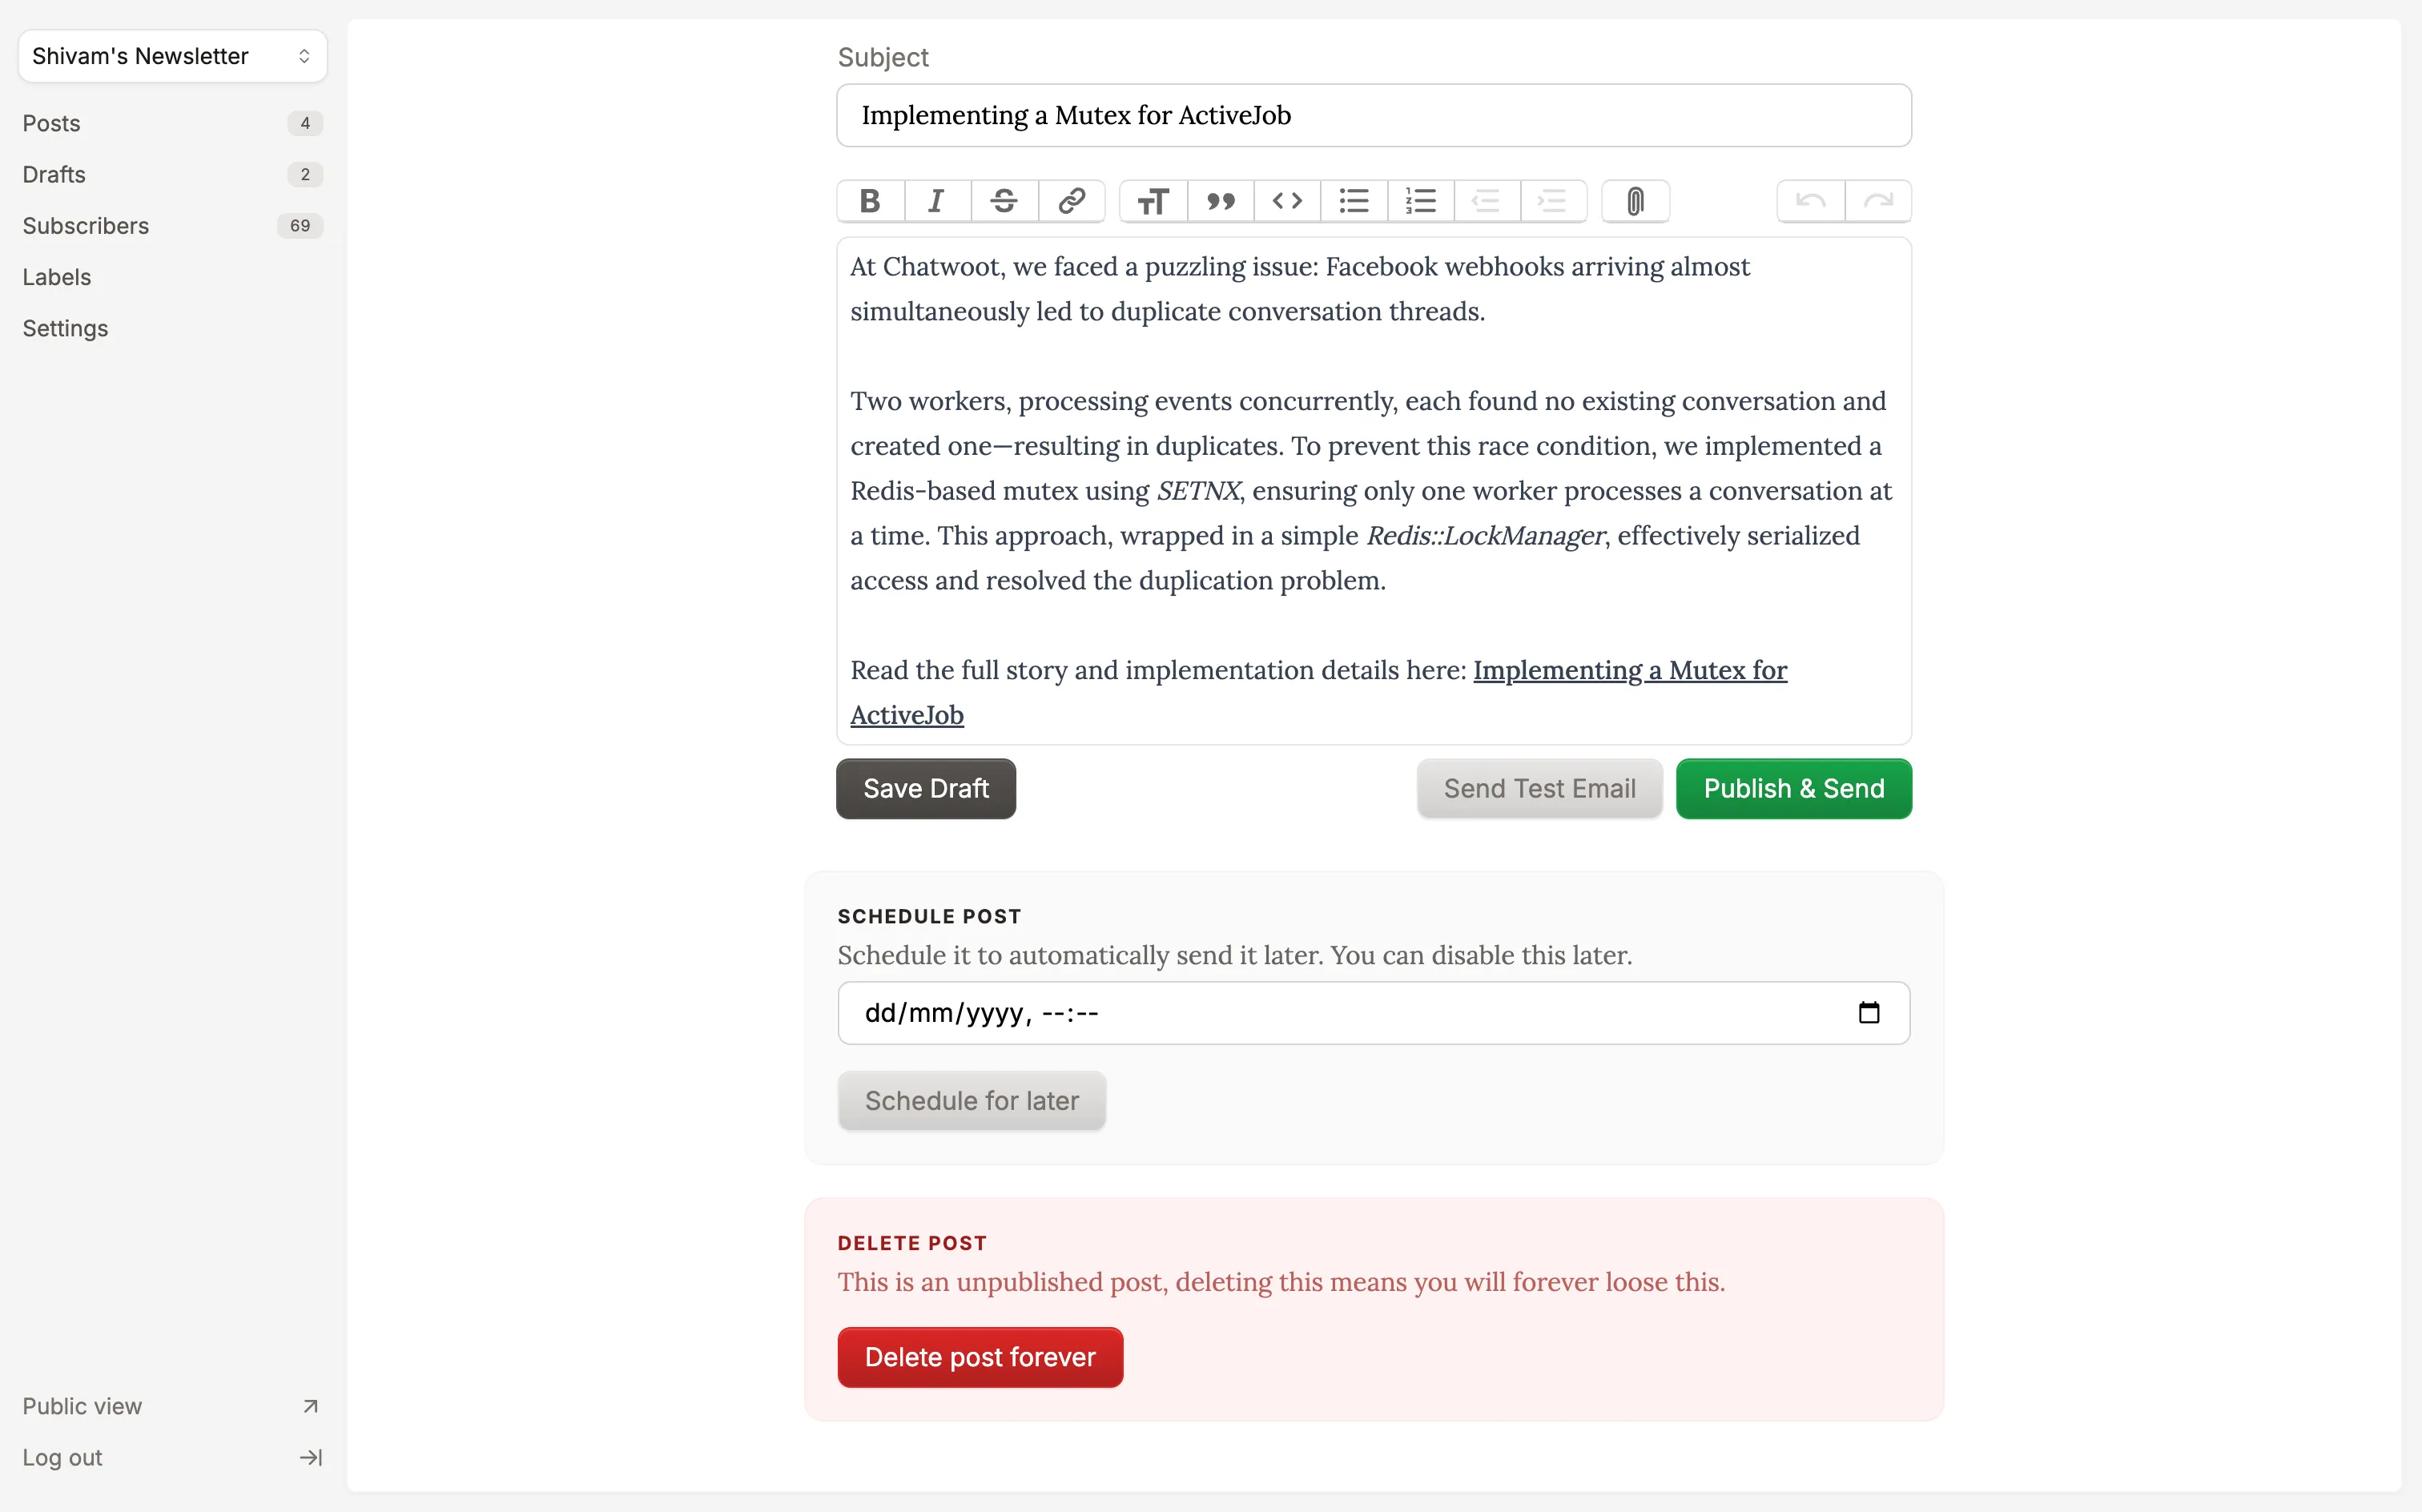
Task: Undo the last edit
Action: tap(1810, 200)
